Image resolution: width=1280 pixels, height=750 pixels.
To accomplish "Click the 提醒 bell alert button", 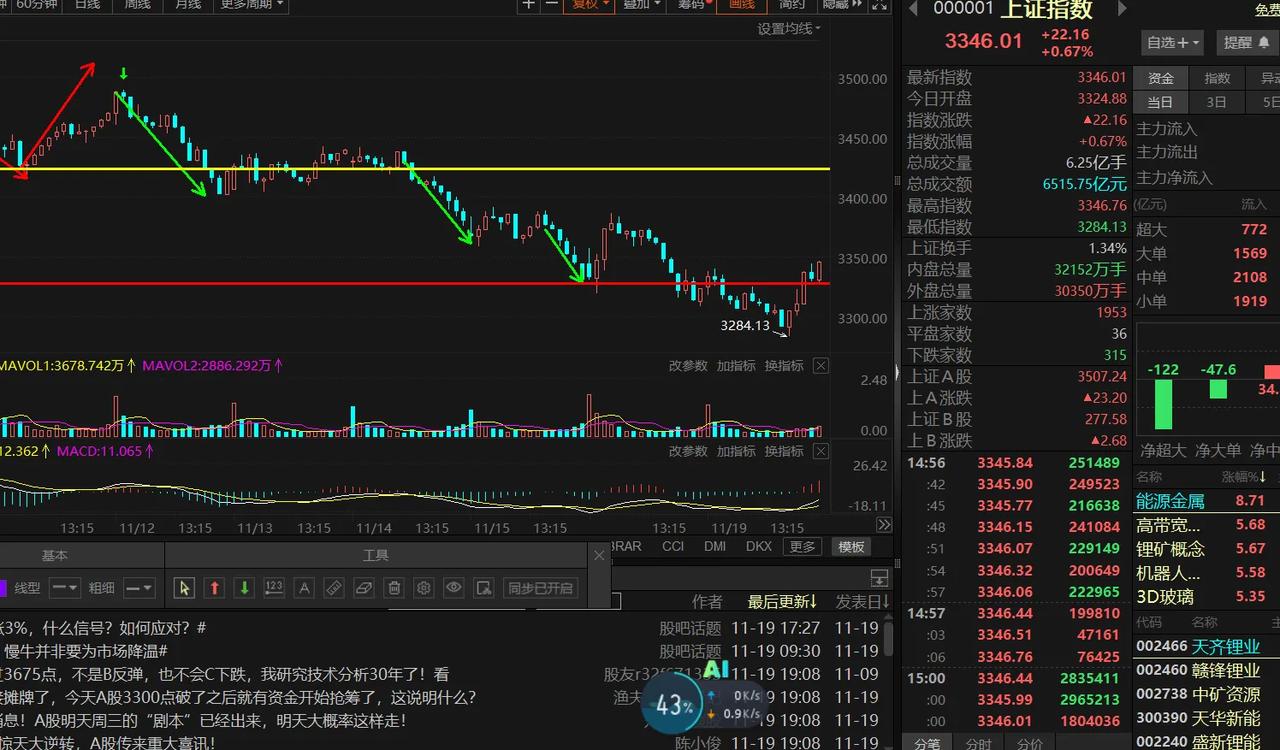I will [x=1247, y=42].
